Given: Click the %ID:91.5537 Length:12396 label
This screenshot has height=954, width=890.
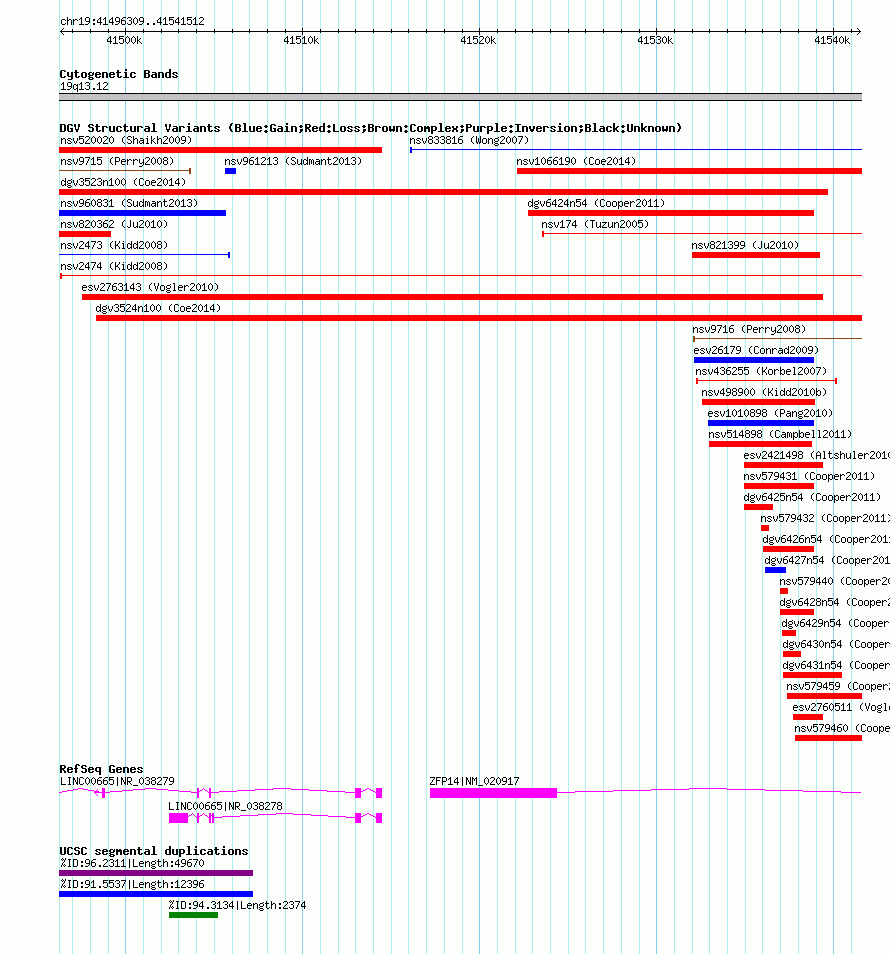Looking at the screenshot, I should (132, 885).
